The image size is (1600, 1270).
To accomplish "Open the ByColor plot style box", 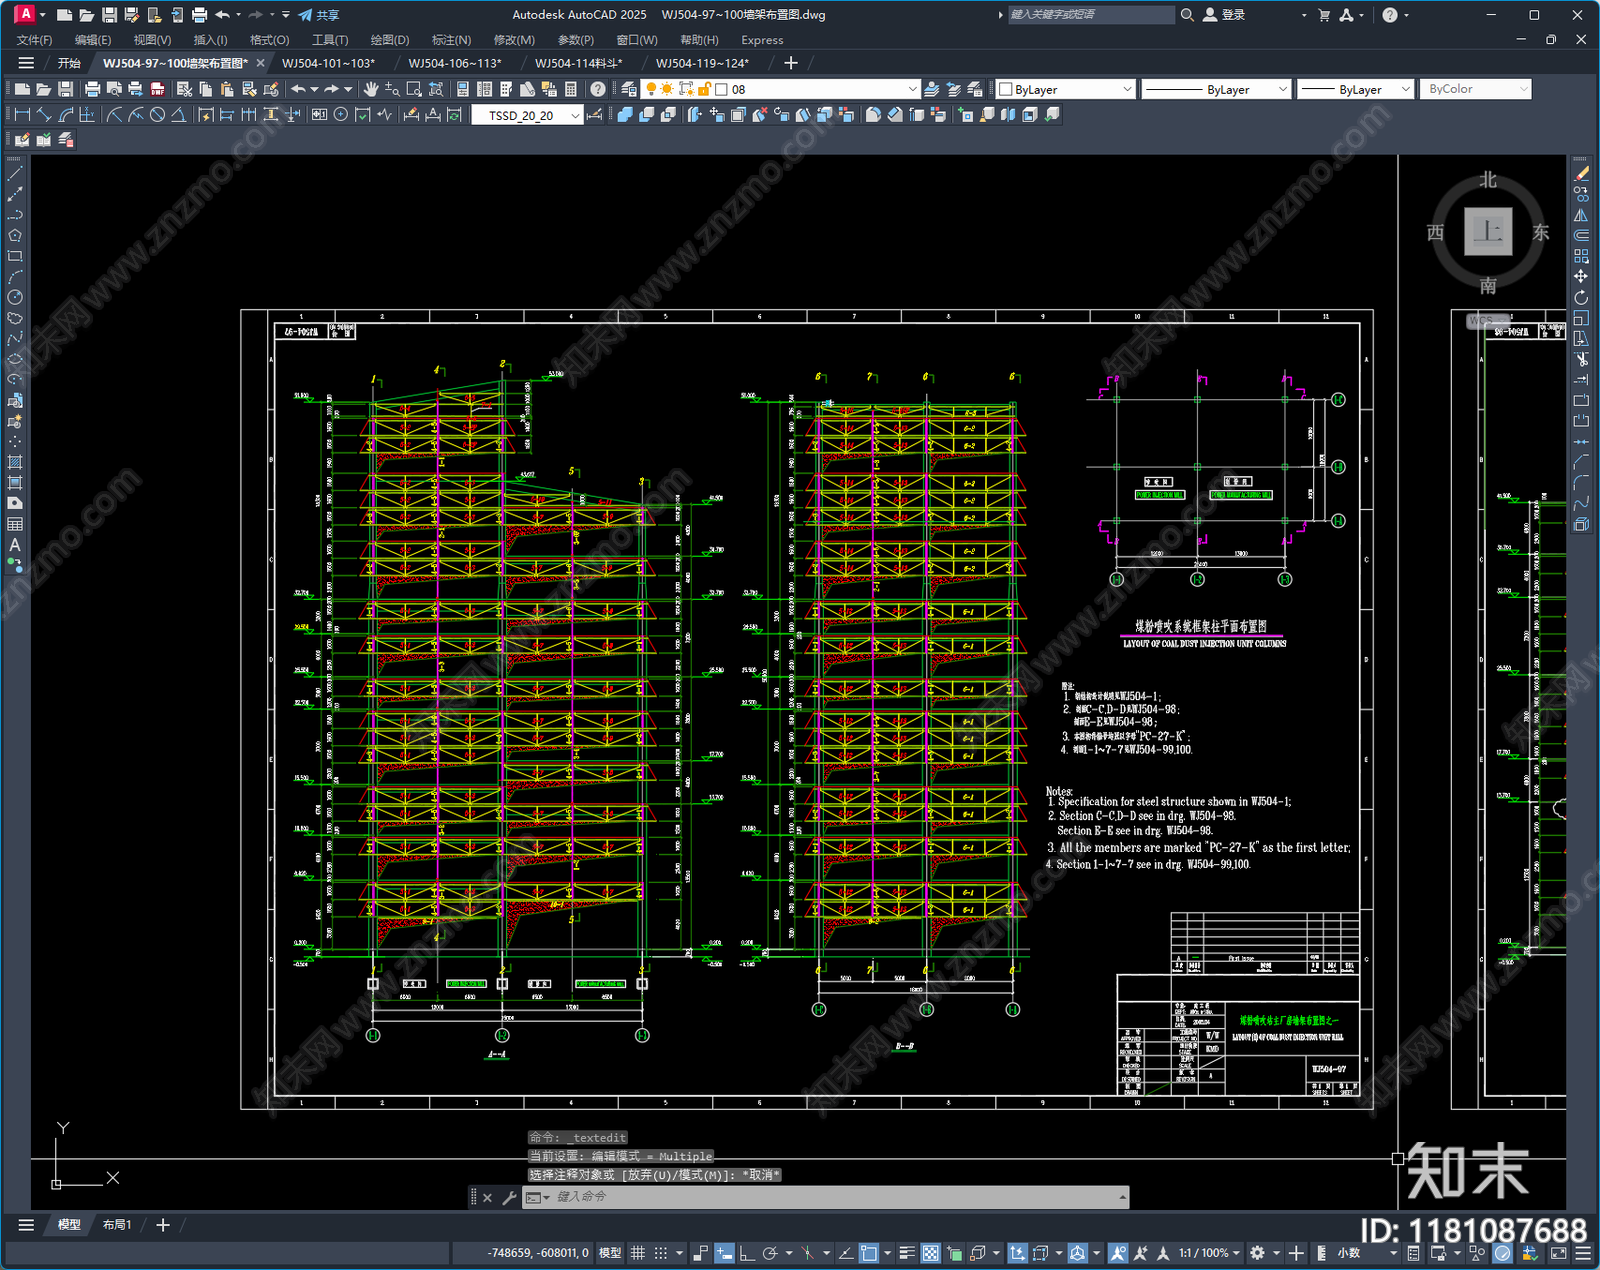I will 1476,89.
